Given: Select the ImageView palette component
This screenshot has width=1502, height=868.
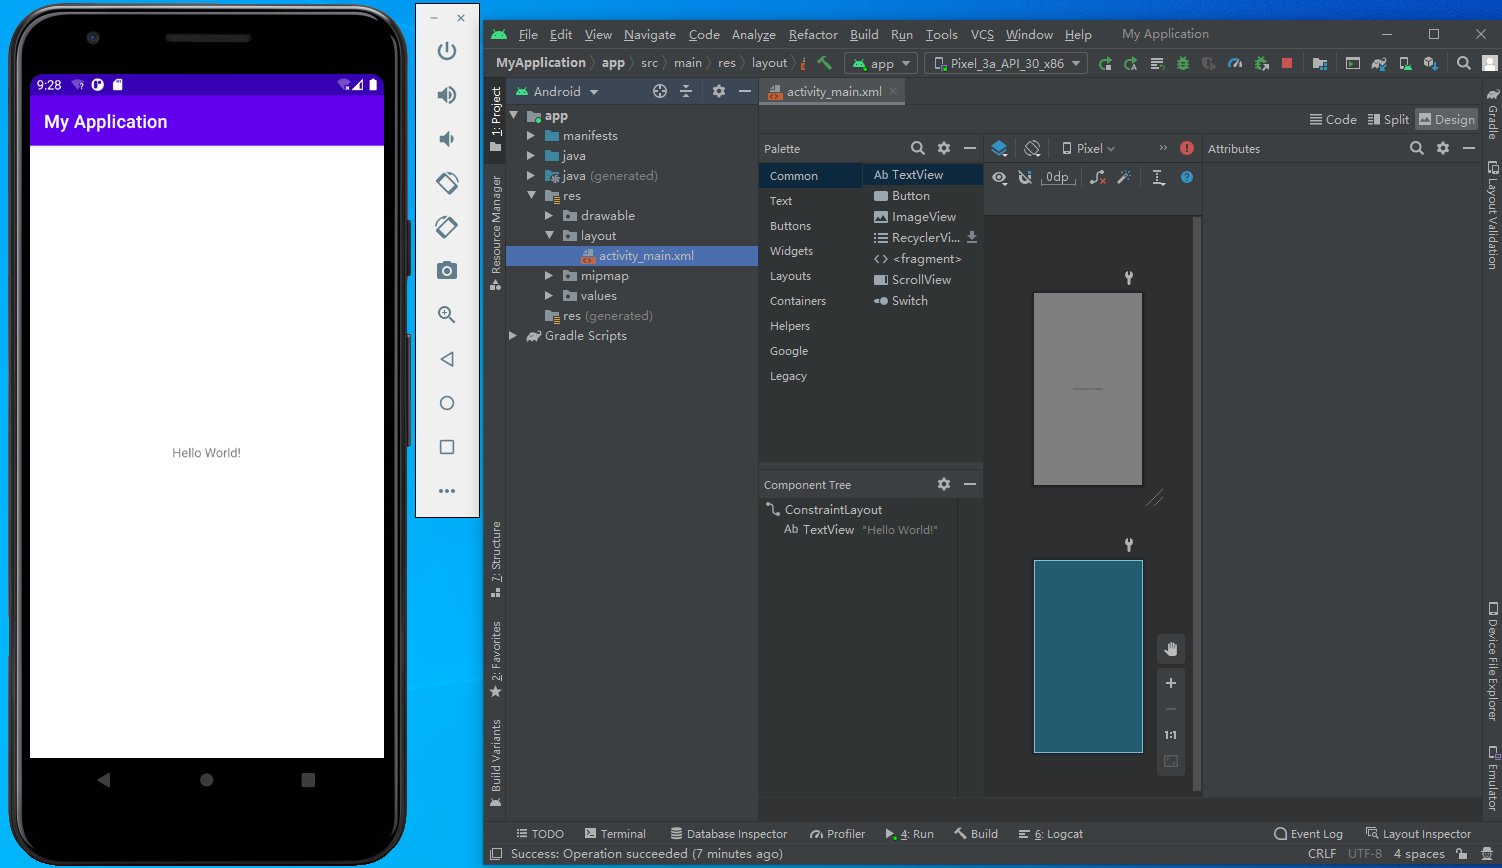Looking at the screenshot, I should point(922,217).
